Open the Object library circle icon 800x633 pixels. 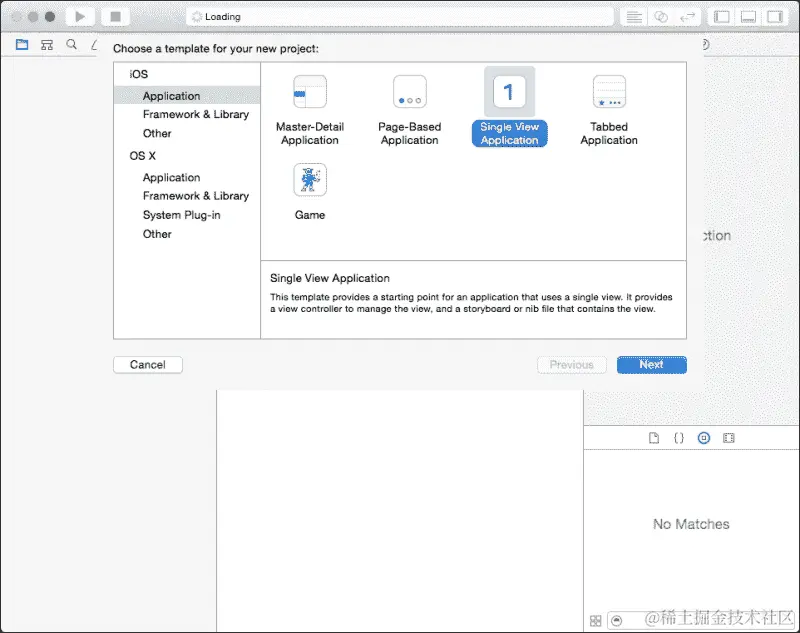tap(704, 438)
